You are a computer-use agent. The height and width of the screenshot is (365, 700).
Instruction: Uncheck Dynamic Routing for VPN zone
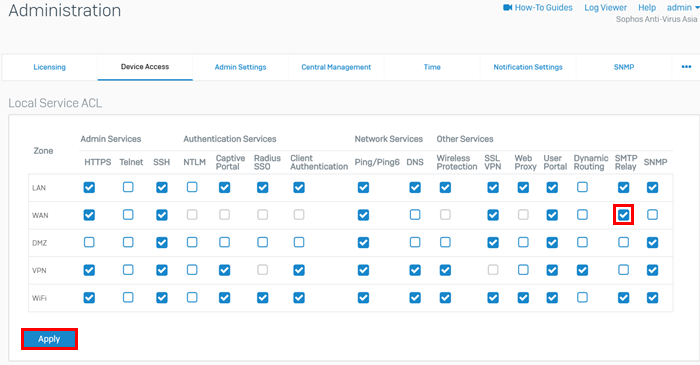[582, 270]
